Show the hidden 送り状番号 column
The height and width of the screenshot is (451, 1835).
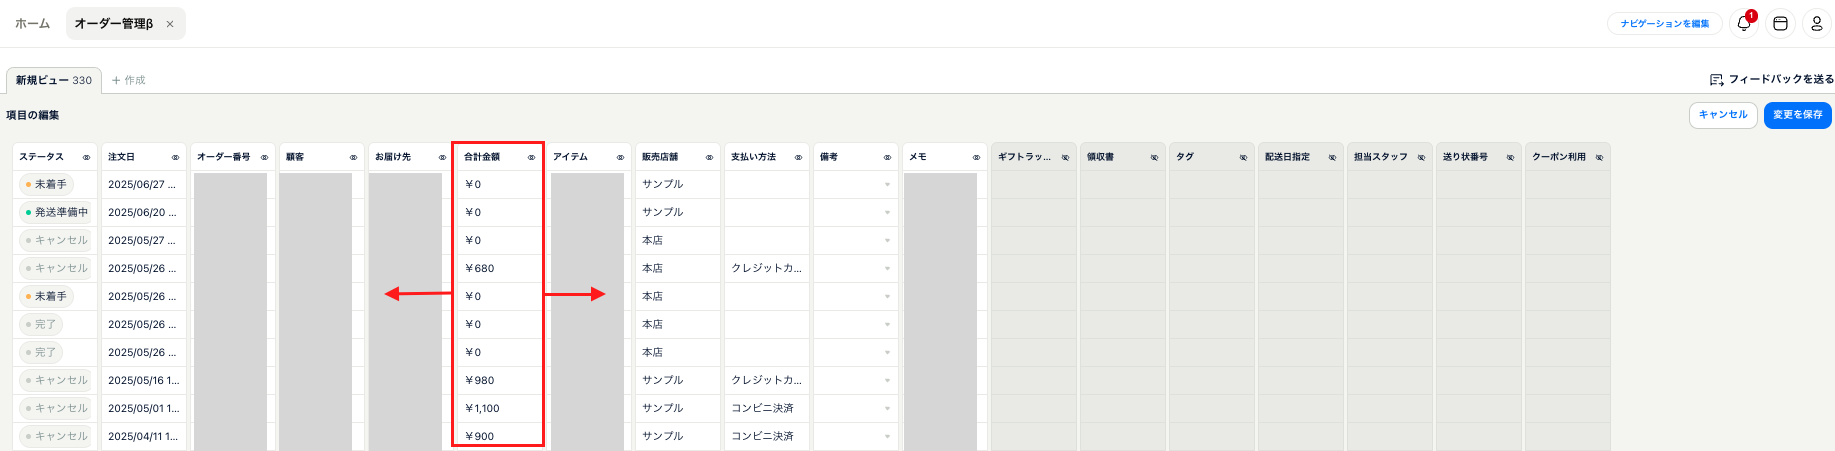pyautogui.click(x=1510, y=157)
